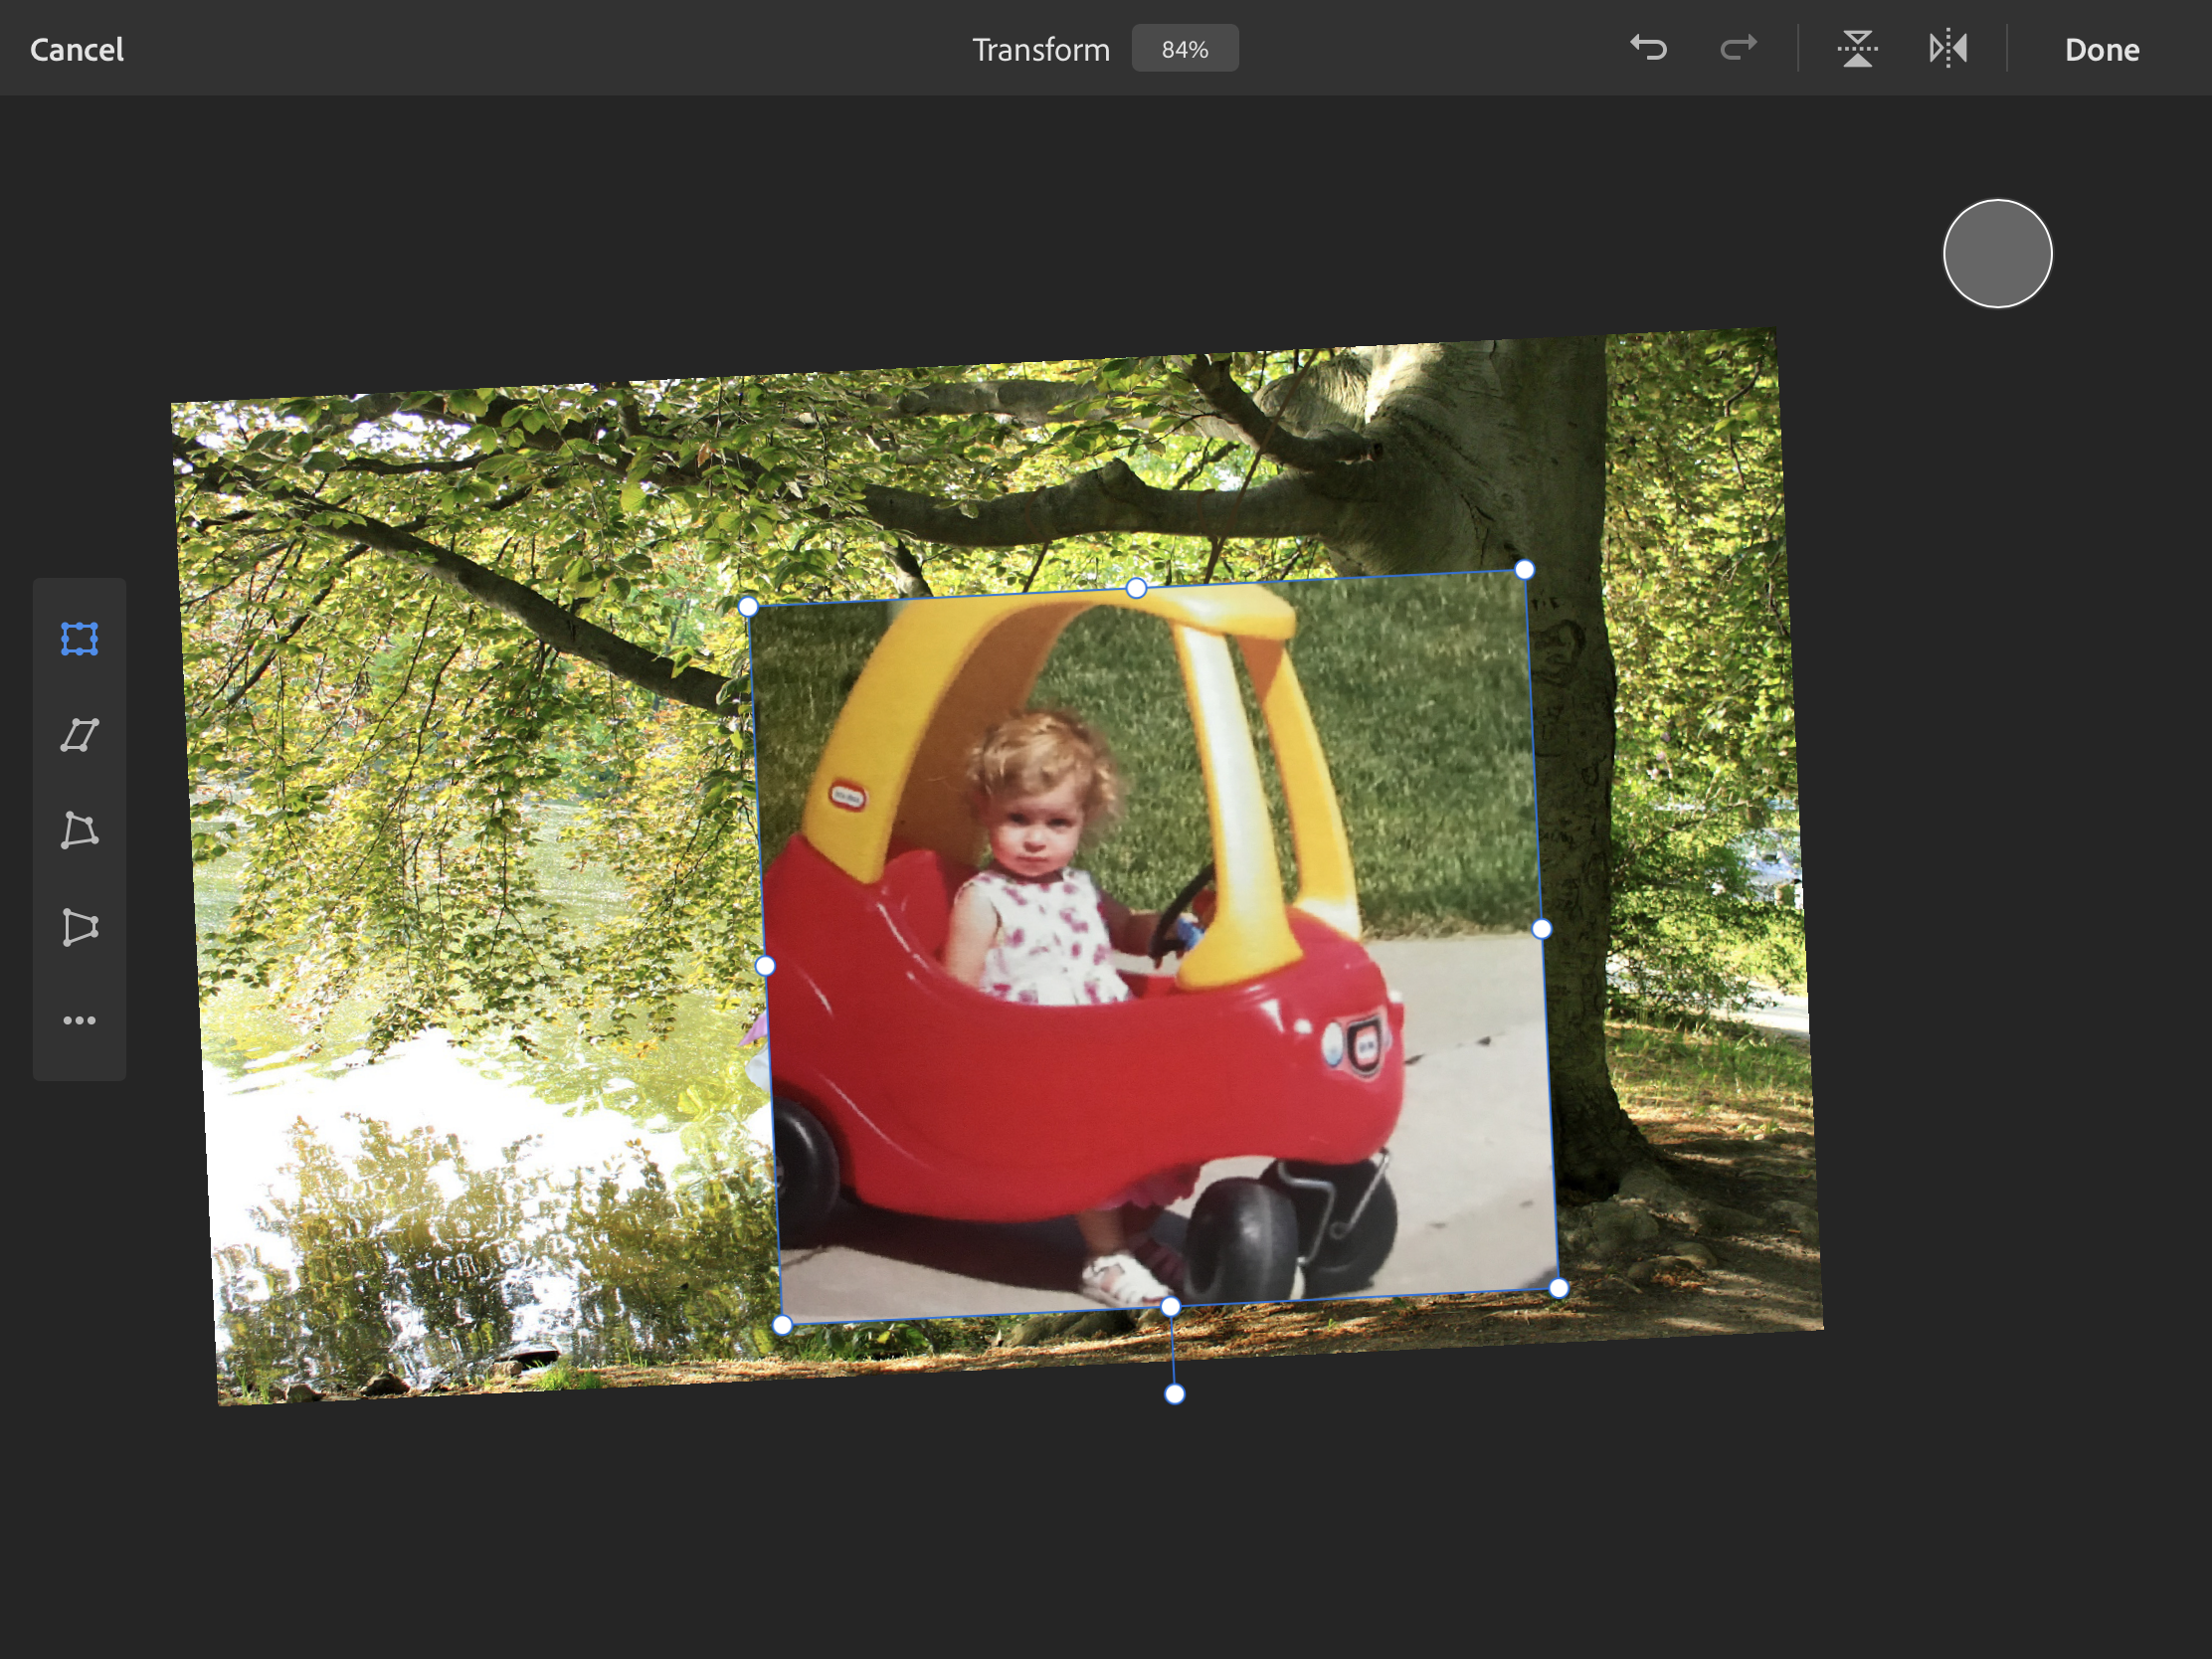The height and width of the screenshot is (1659, 2212).
Task: Flip the layer vertically
Action: tap(1857, 48)
